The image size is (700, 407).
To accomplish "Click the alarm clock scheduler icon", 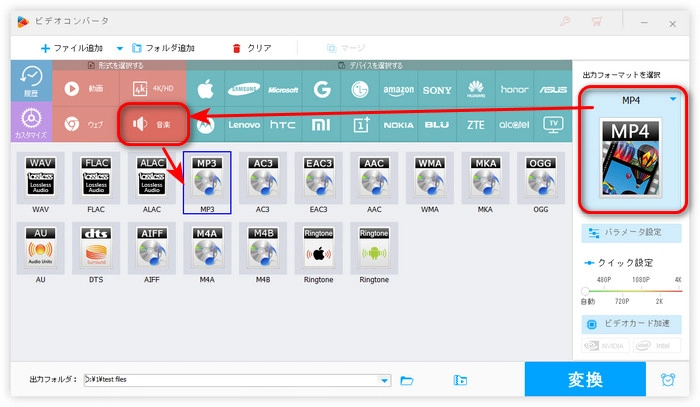I will pos(668,380).
